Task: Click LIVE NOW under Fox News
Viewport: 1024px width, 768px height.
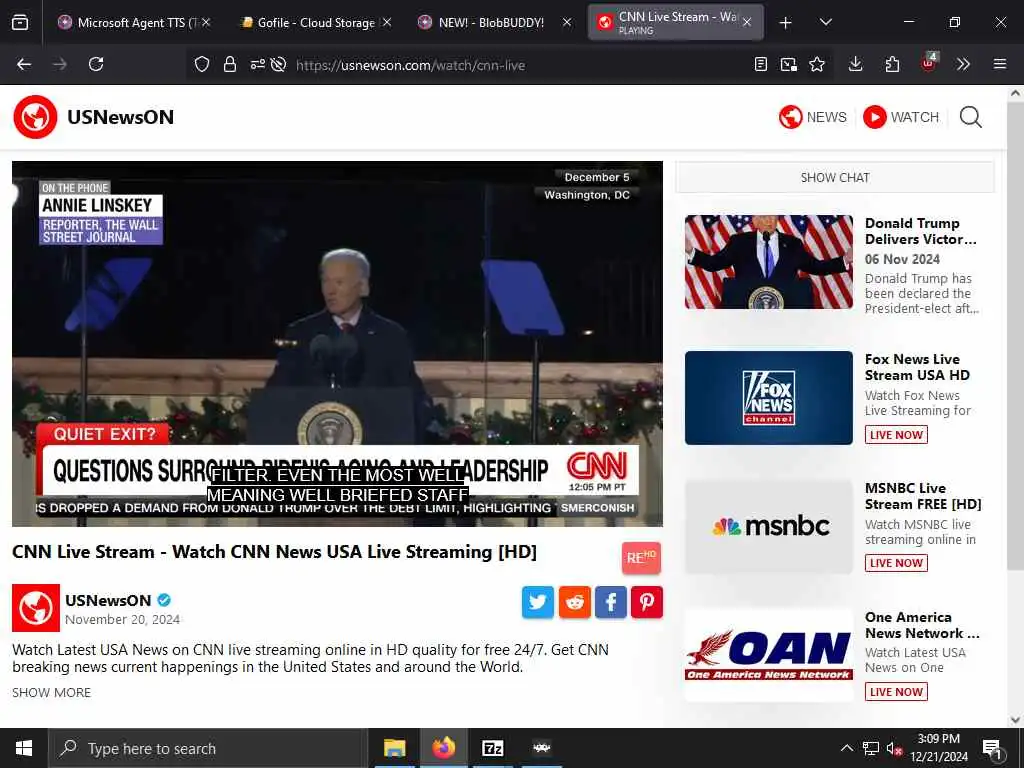Action: pyautogui.click(x=896, y=435)
